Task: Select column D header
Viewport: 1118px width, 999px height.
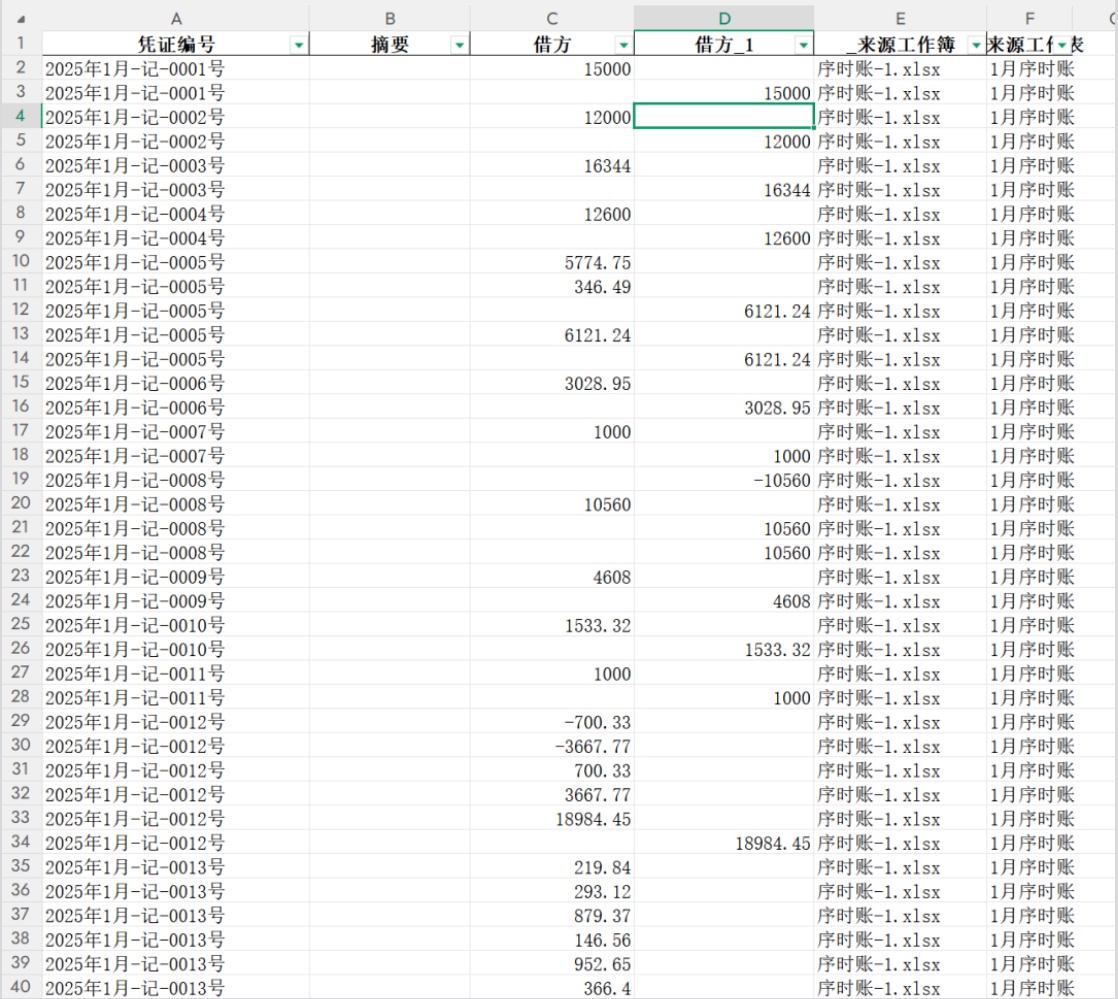Action: click(724, 19)
